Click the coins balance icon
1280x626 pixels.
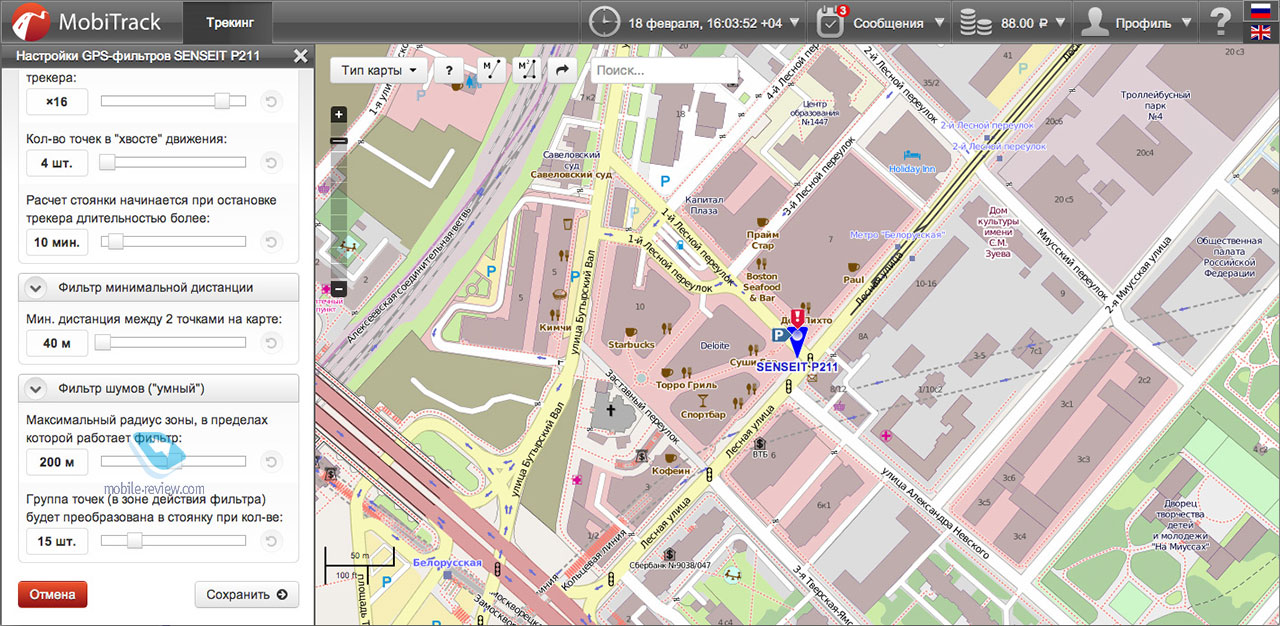point(976,22)
